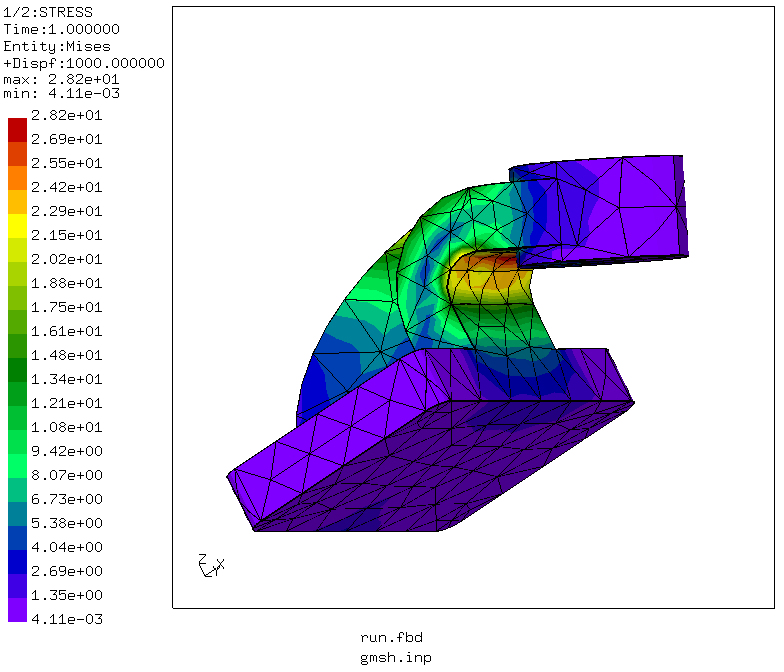Image resolution: width=784 pixels, height=672 pixels.
Task: Click legend value 9.42e+00
Action: pos(66,451)
